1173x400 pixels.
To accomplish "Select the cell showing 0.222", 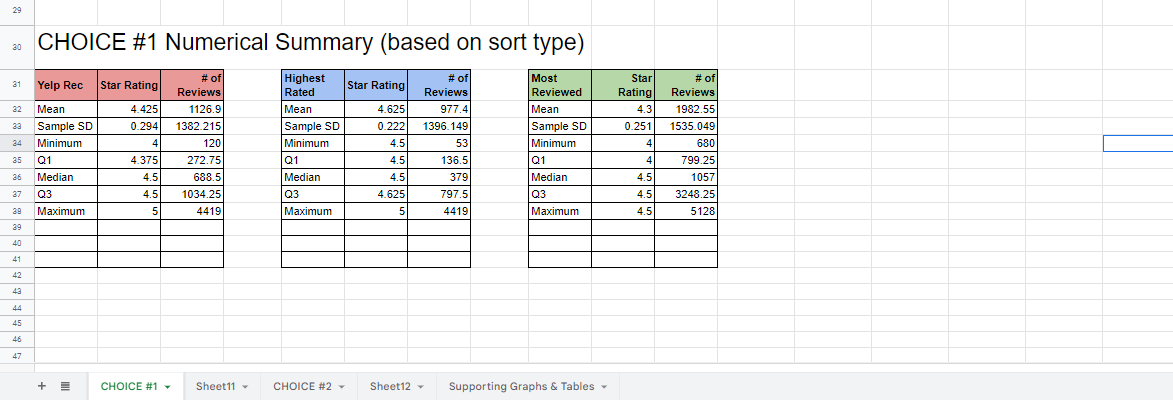I will 376,126.
